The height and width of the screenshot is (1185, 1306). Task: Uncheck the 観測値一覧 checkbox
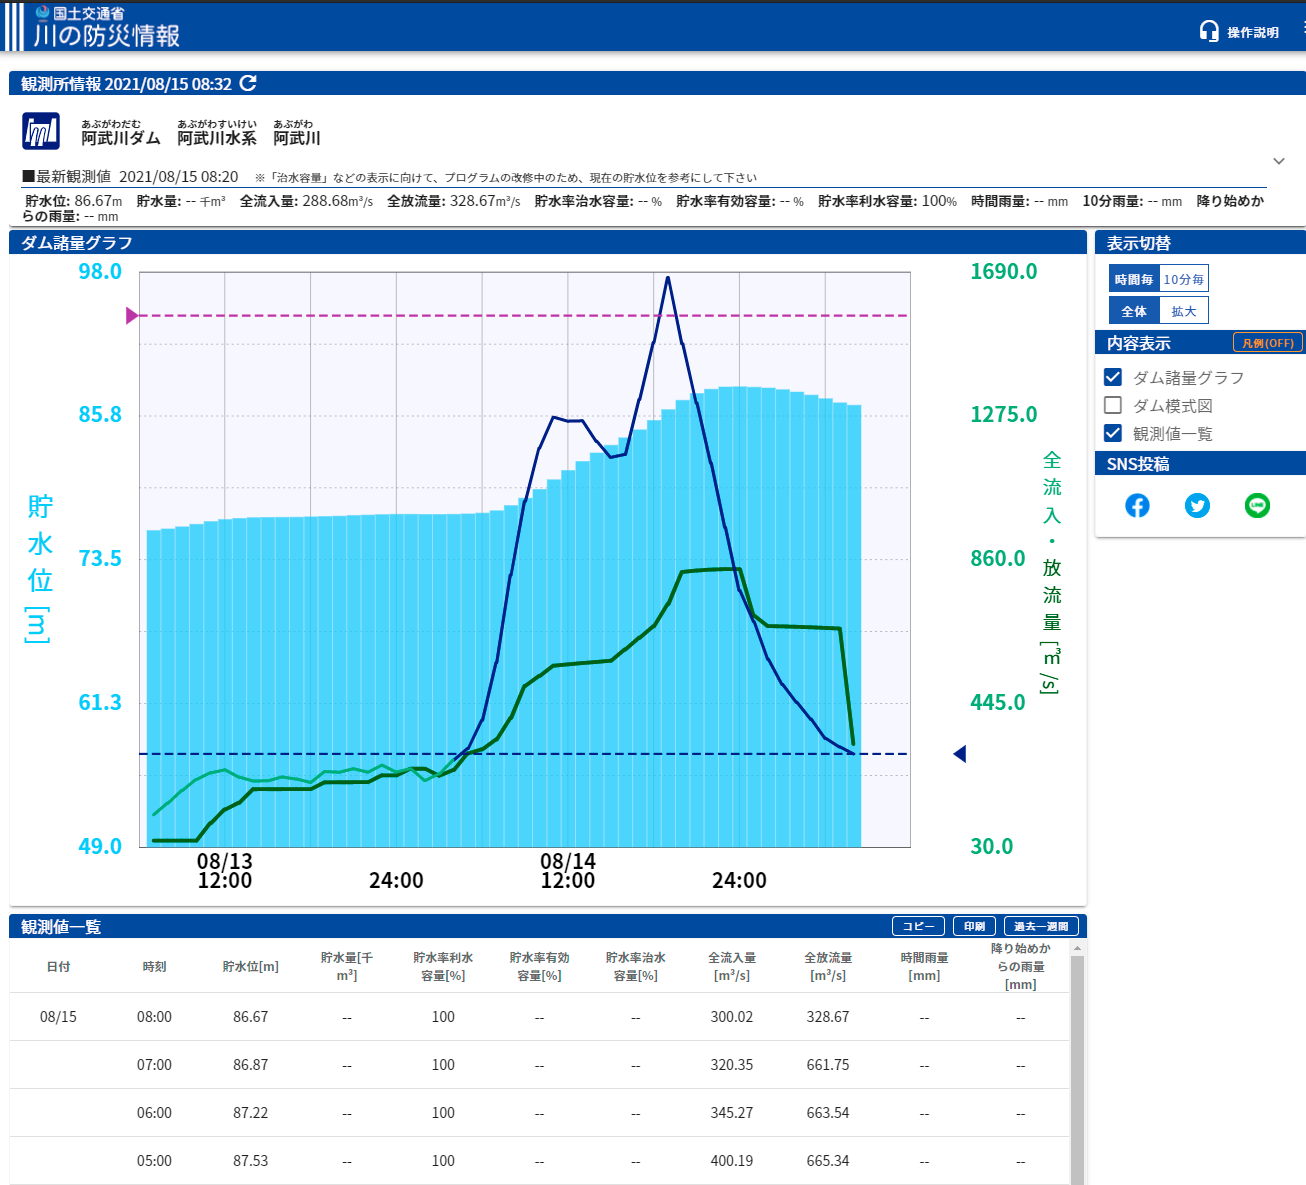pyautogui.click(x=1113, y=433)
